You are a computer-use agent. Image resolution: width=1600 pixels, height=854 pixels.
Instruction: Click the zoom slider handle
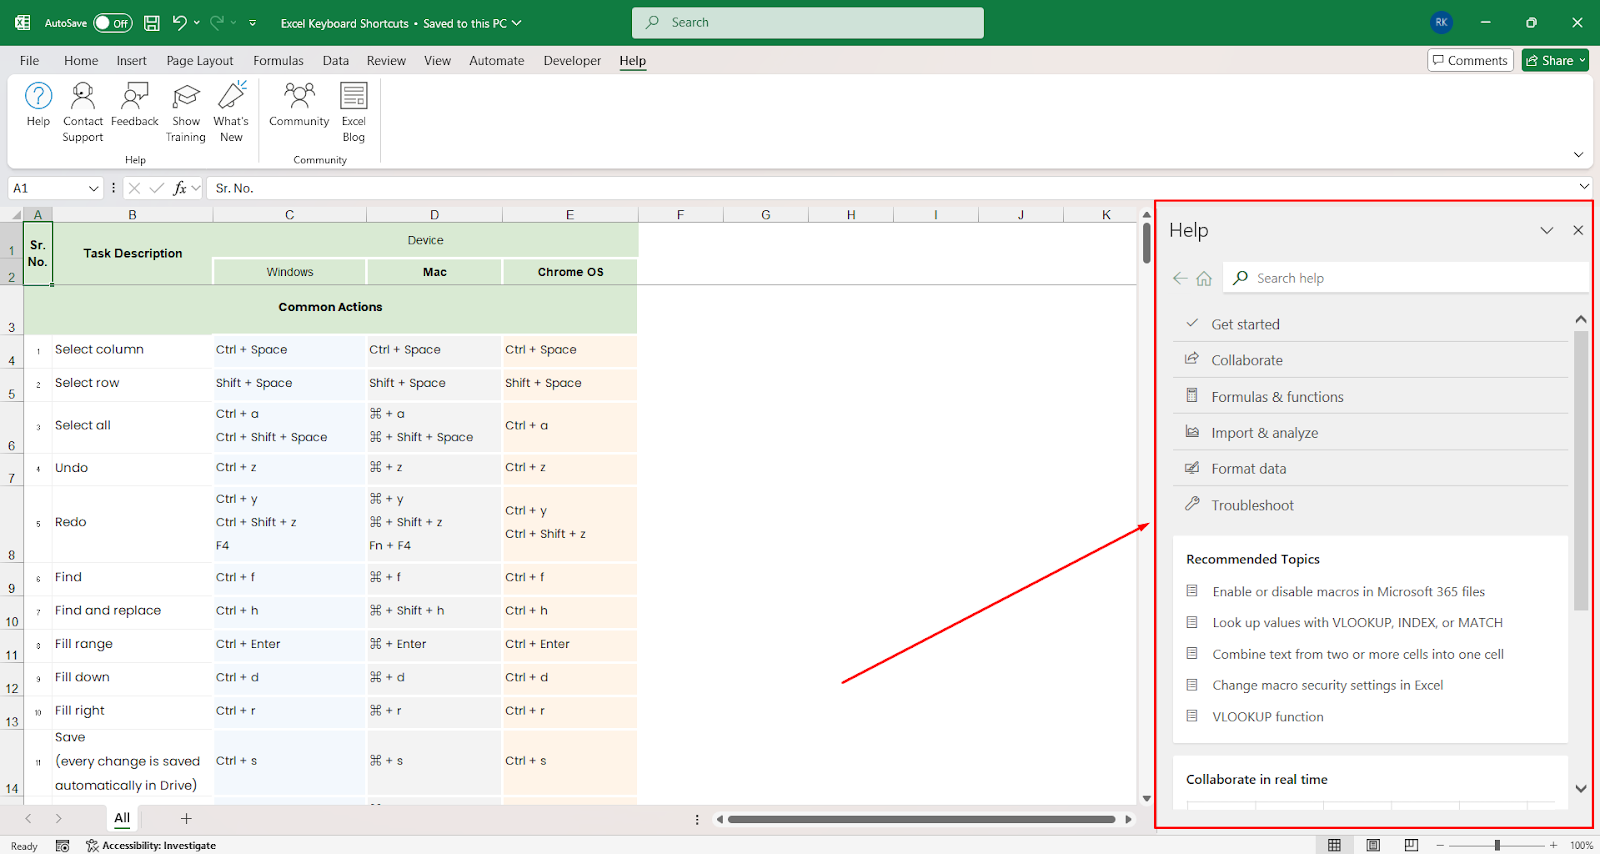tap(1497, 845)
